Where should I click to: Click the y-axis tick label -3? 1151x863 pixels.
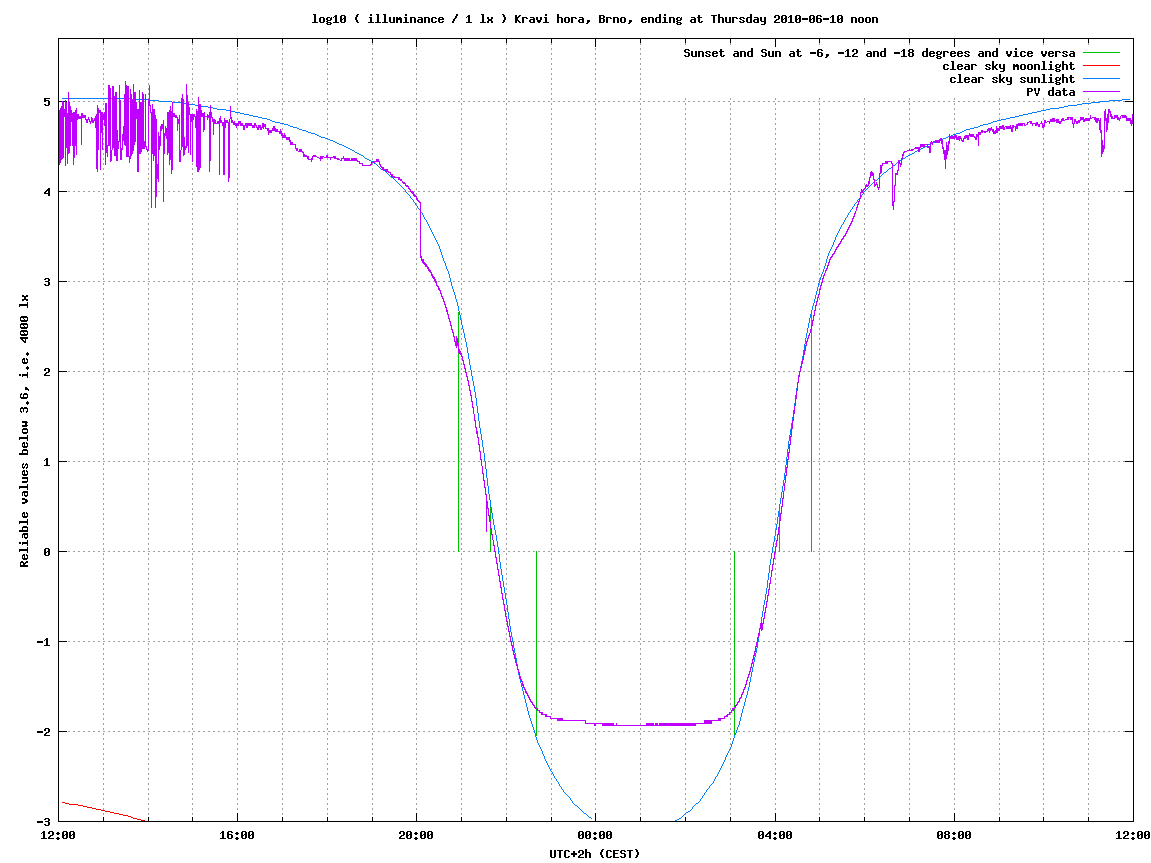[44, 822]
